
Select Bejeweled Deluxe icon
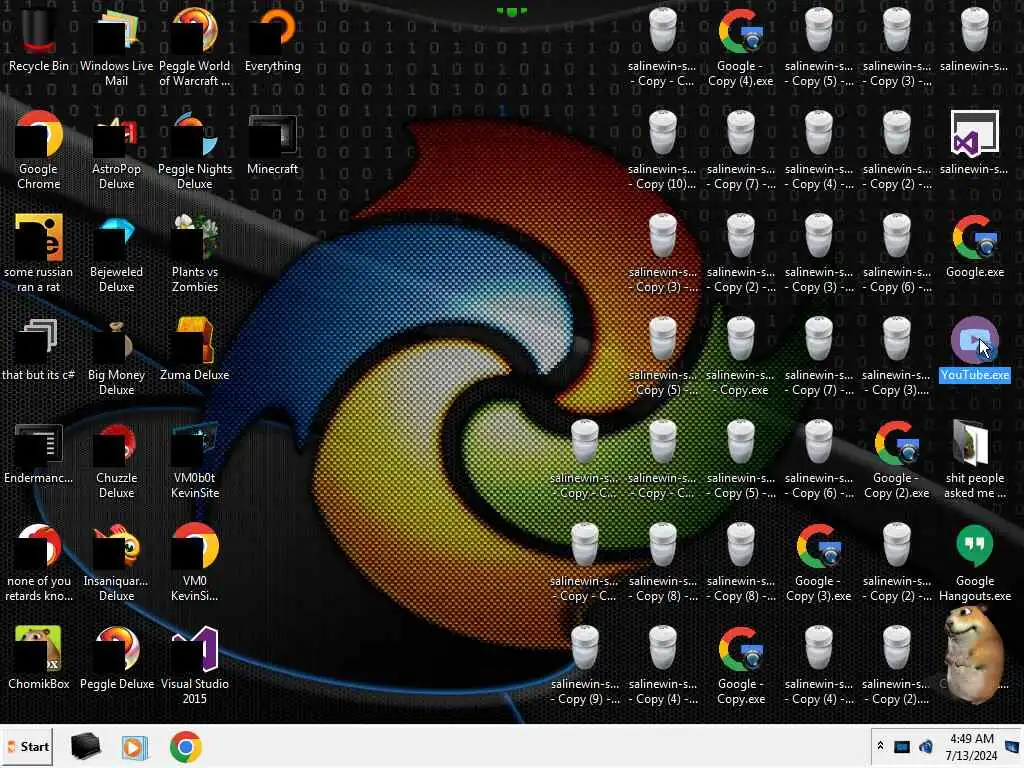(x=116, y=253)
